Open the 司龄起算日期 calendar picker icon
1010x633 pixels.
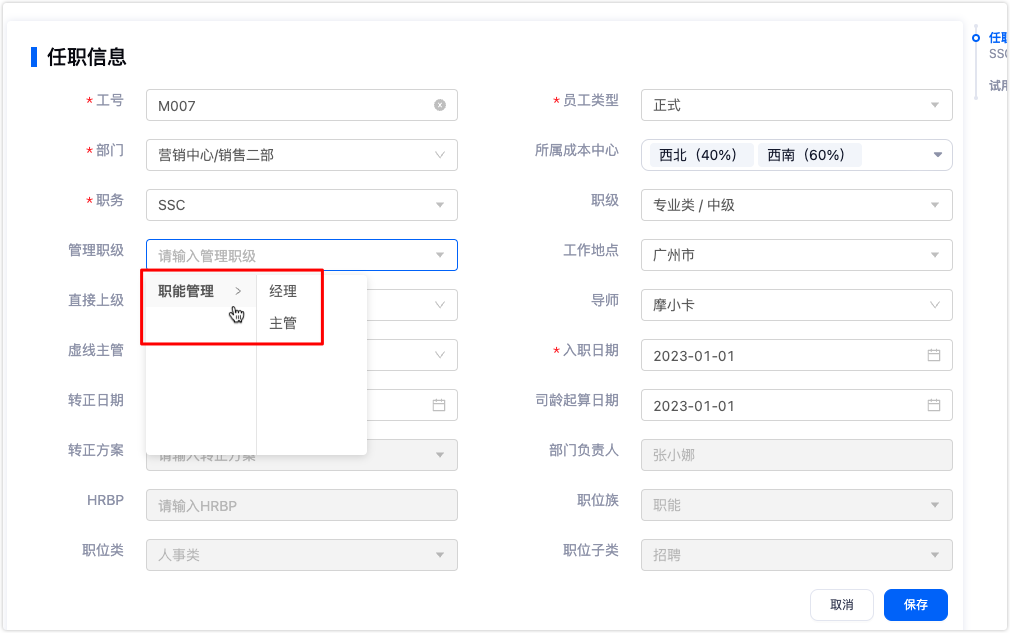[934, 405]
